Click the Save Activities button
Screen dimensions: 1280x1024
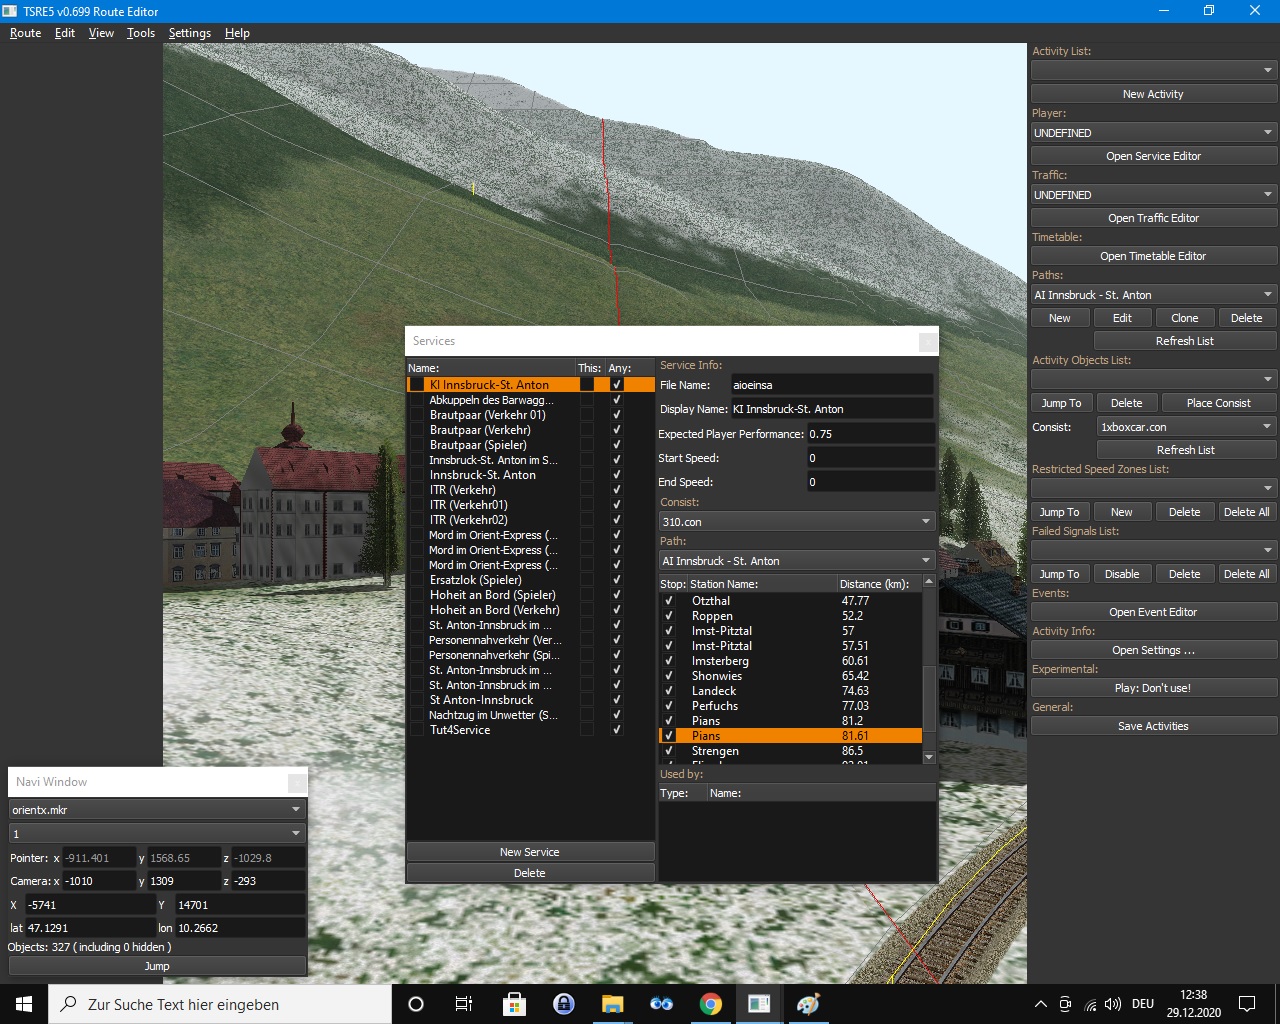pos(1153,726)
